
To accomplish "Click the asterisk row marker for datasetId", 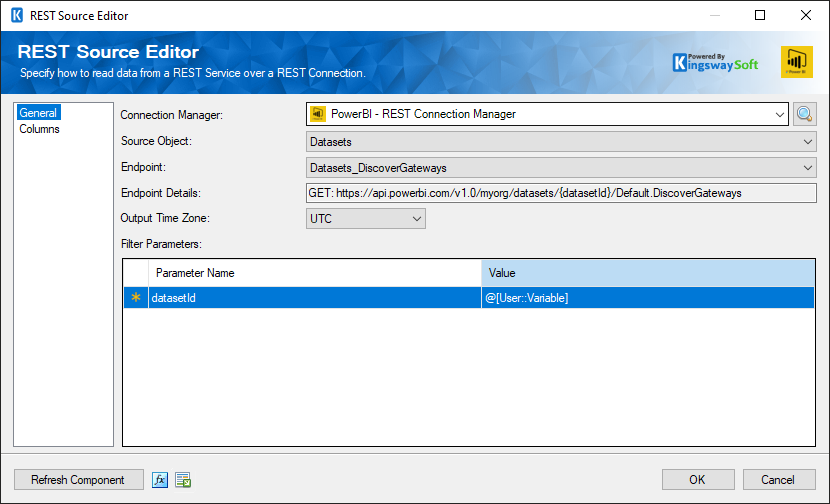I will pyautogui.click(x=136, y=298).
